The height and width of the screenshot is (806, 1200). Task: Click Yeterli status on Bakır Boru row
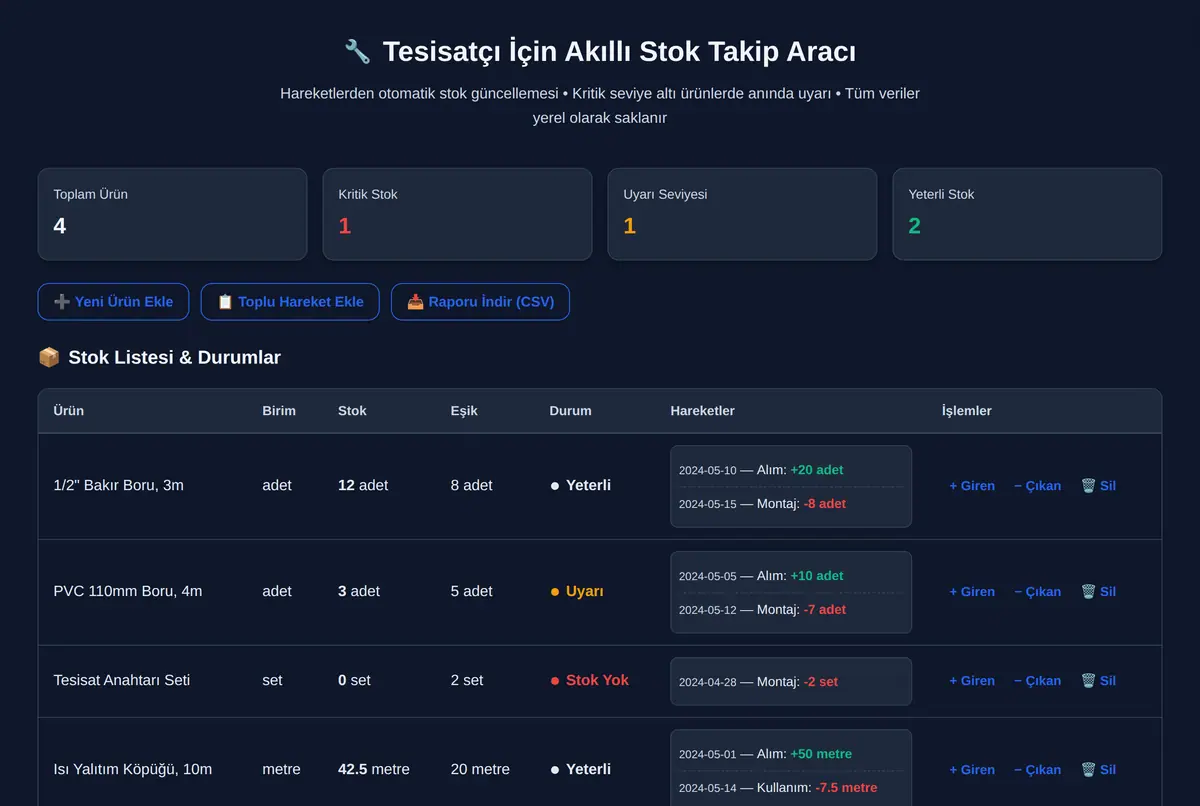[x=580, y=486]
